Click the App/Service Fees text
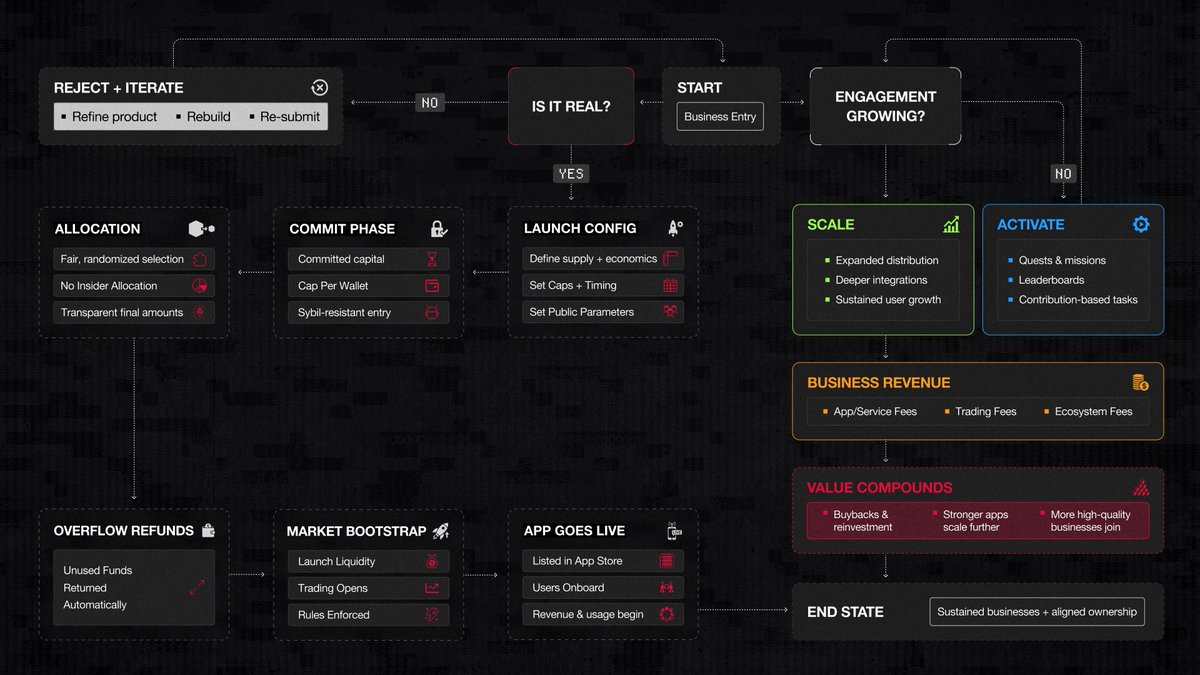Image resolution: width=1200 pixels, height=675 pixels. (875, 412)
